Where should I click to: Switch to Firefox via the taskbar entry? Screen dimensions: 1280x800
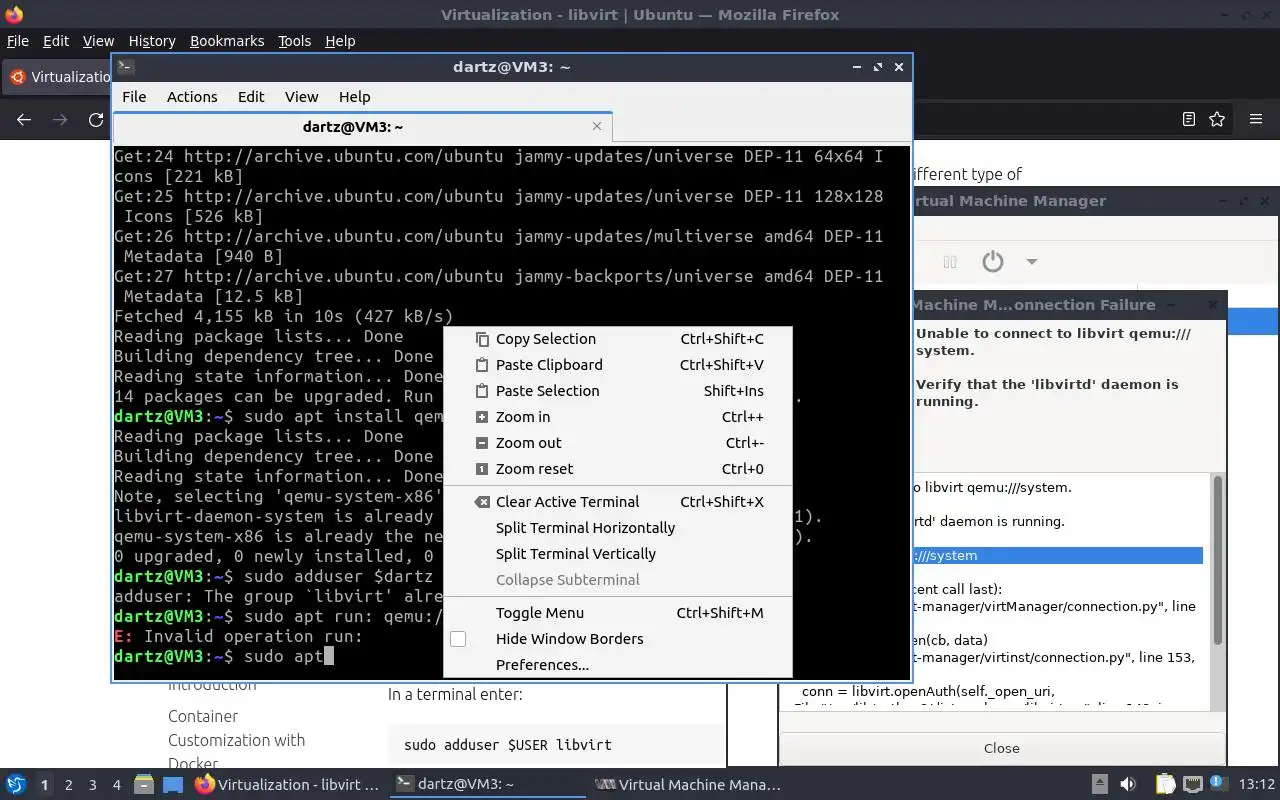pyautogui.click(x=288, y=785)
